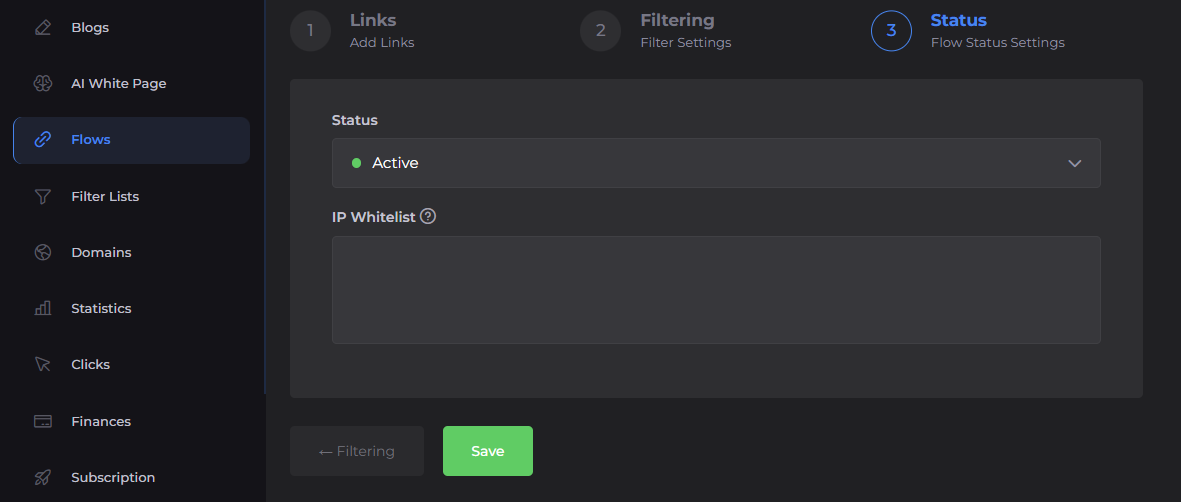Open the Status dropdown showing Active
This screenshot has width=1181, height=502.
(x=715, y=163)
